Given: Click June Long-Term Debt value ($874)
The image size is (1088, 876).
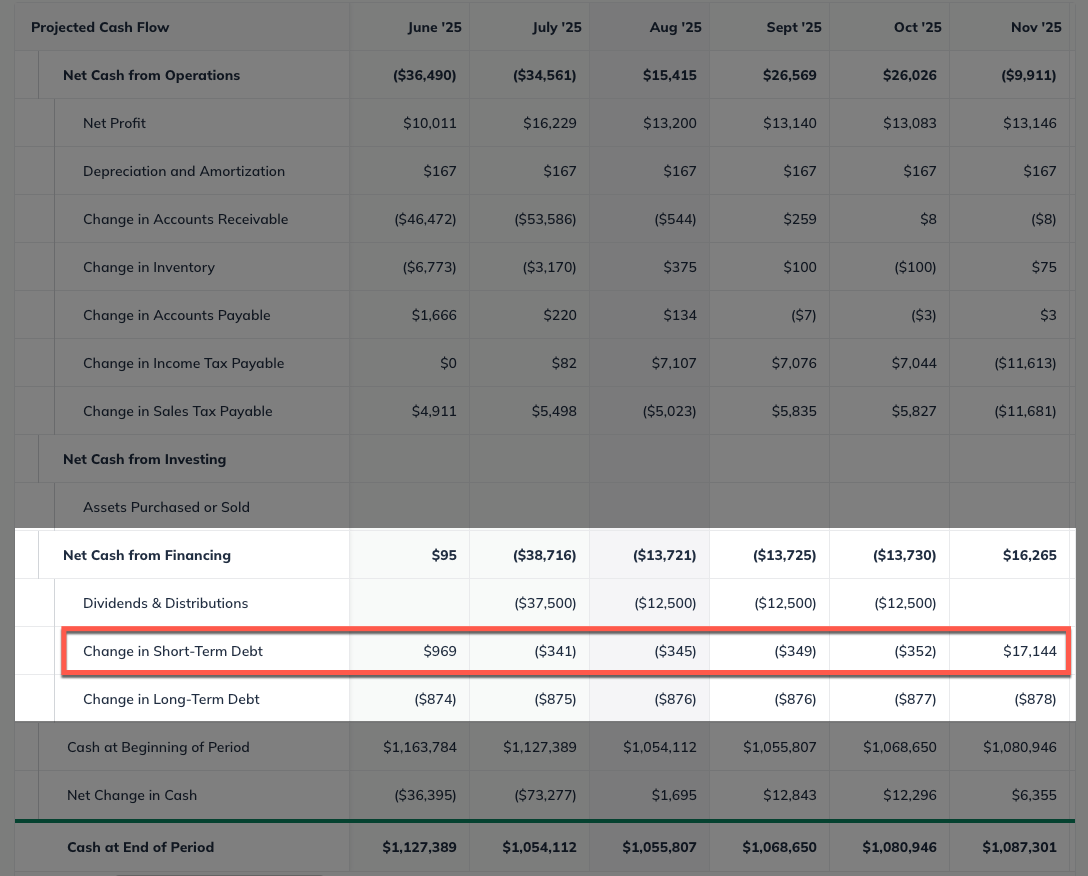Looking at the screenshot, I should pyautogui.click(x=435, y=699).
